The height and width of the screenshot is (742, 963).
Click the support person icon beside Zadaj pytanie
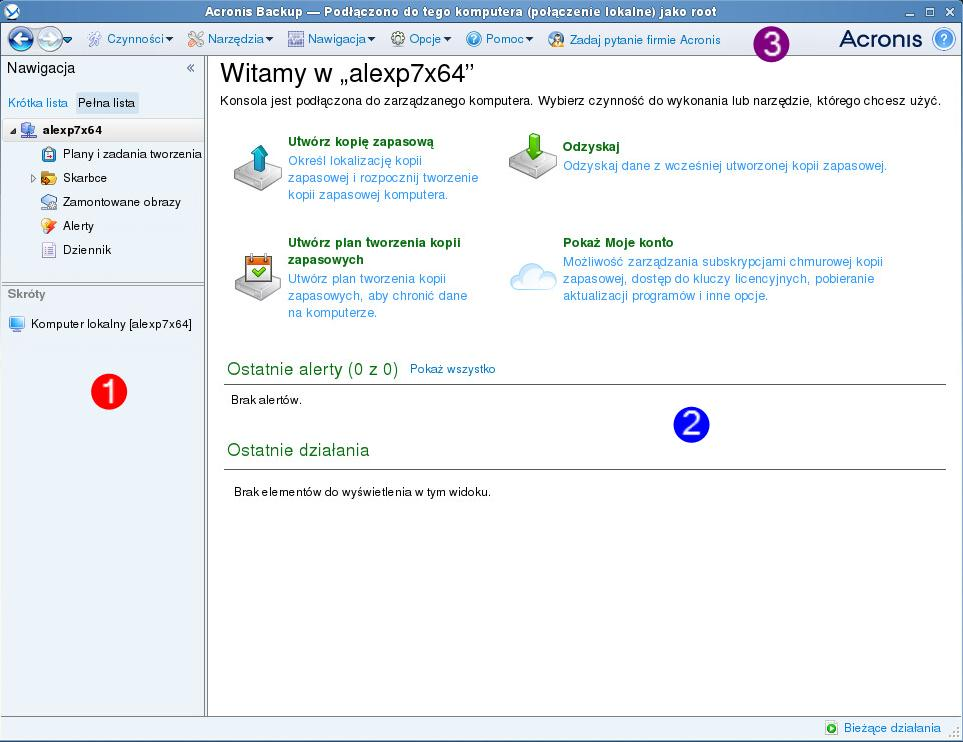click(x=556, y=39)
